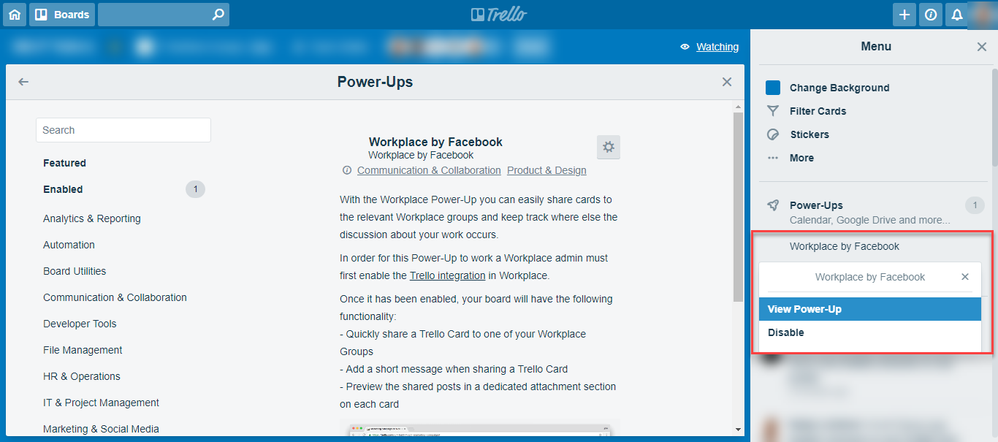Click the Watching link
This screenshot has width=998, height=442.
tap(717, 46)
